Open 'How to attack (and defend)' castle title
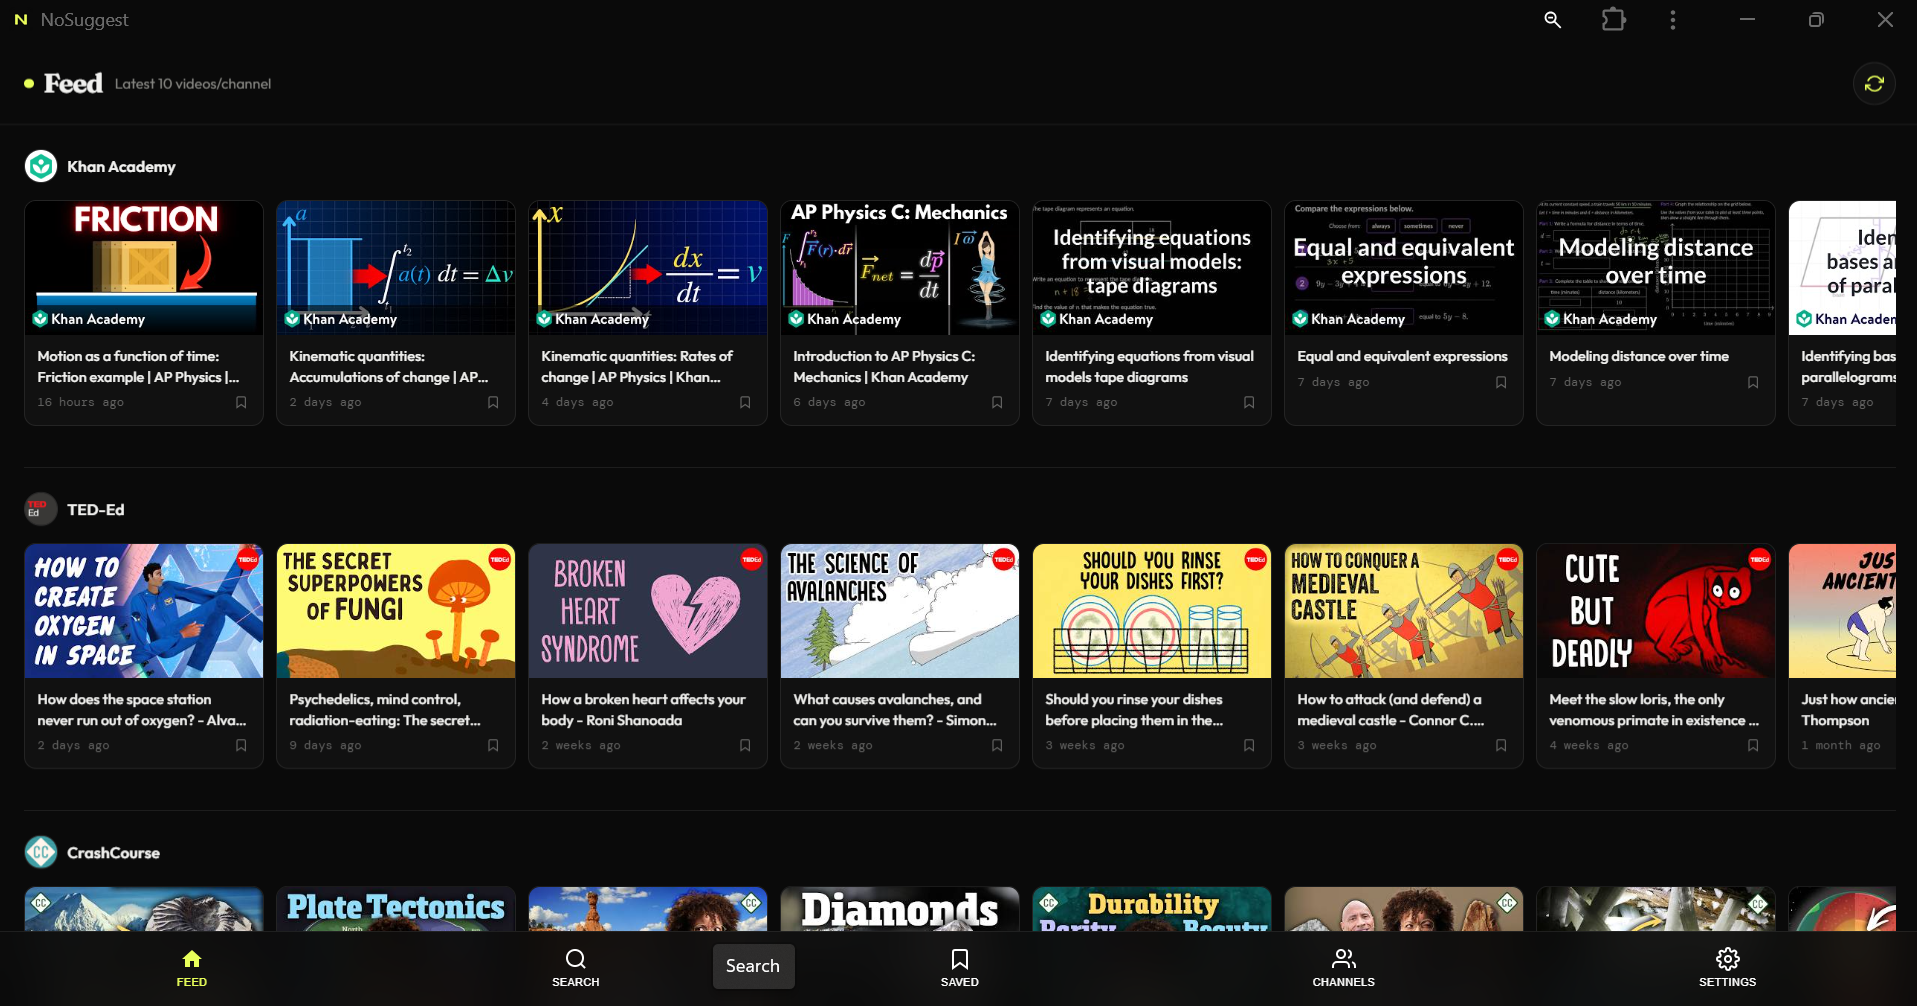 (1391, 710)
